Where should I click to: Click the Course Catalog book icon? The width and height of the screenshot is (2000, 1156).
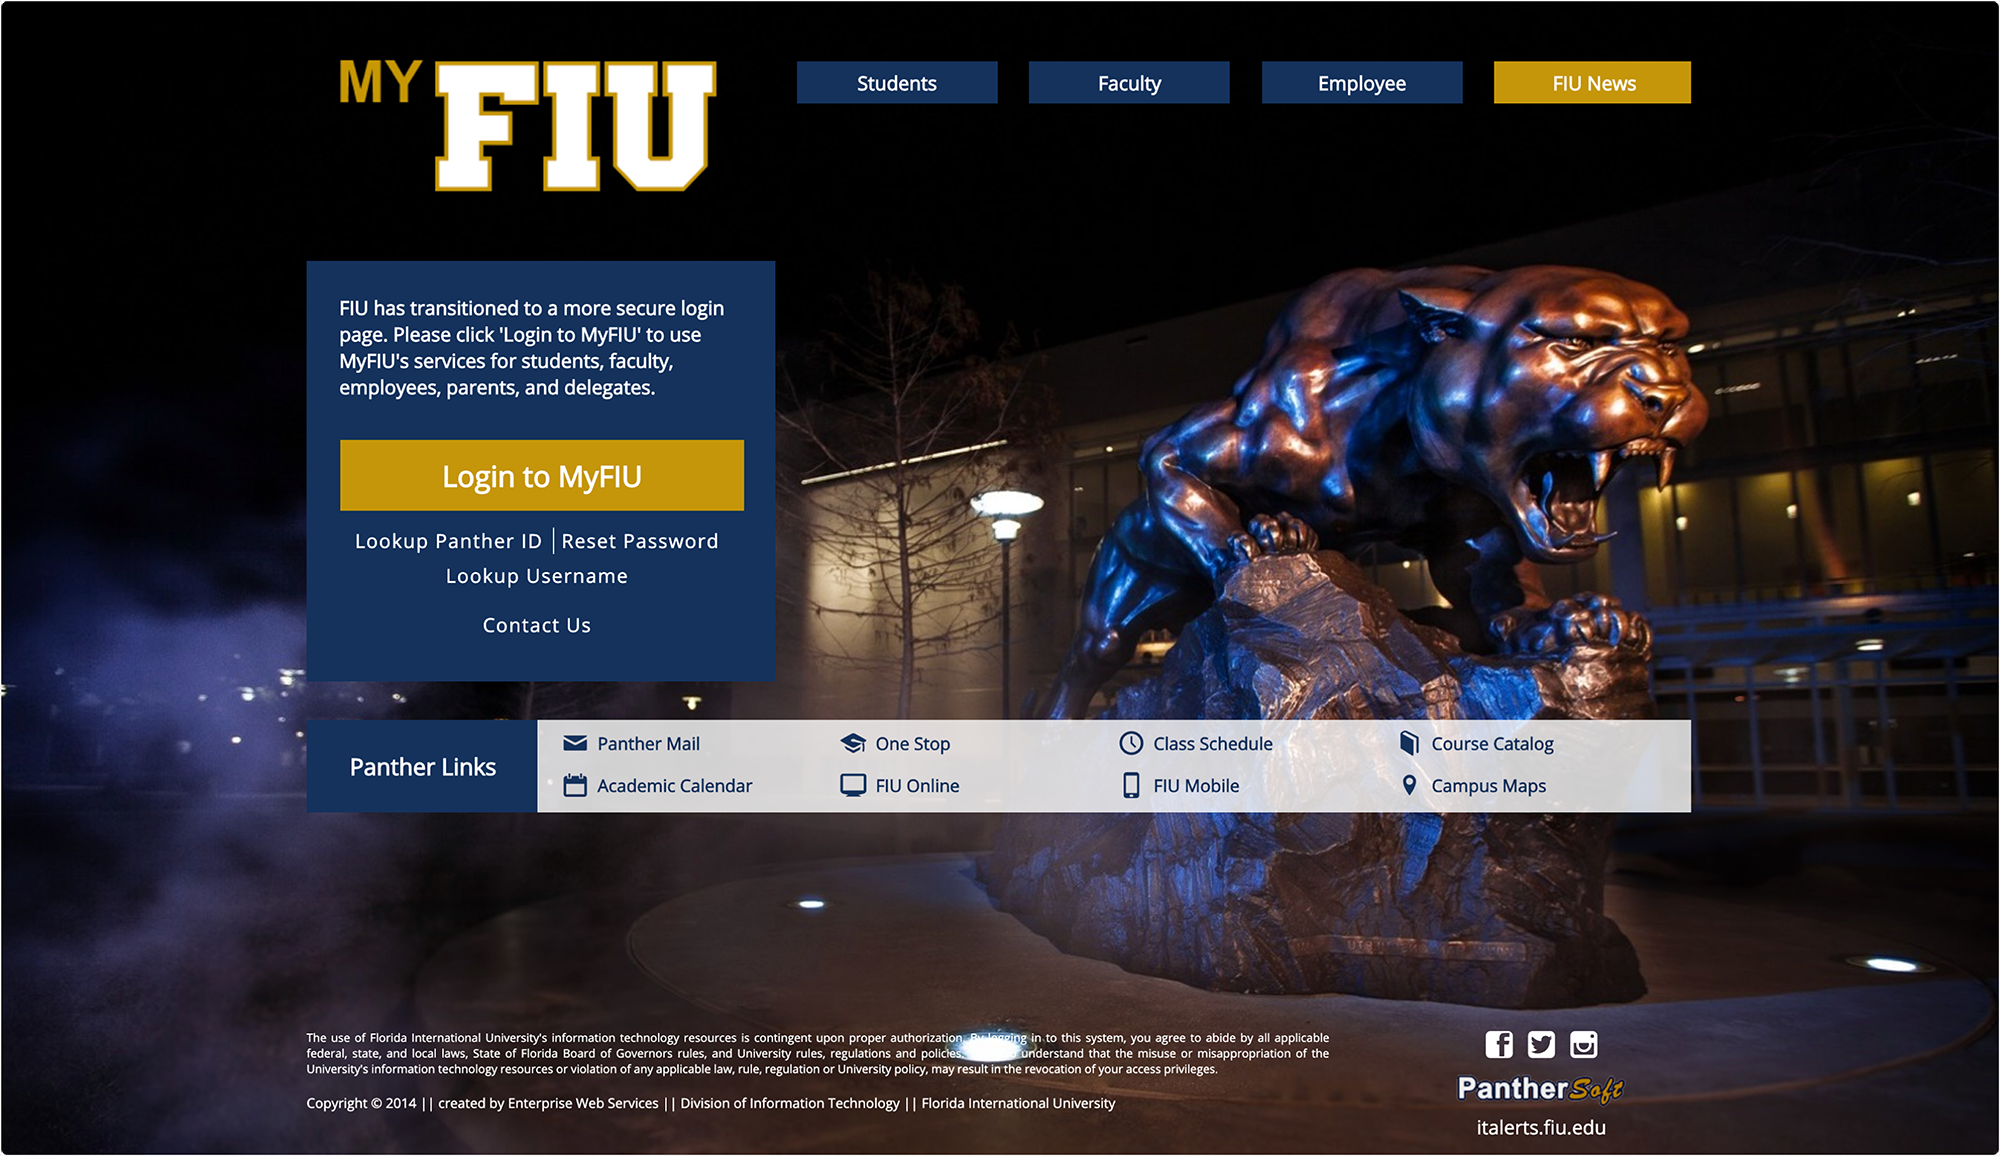(x=1410, y=745)
